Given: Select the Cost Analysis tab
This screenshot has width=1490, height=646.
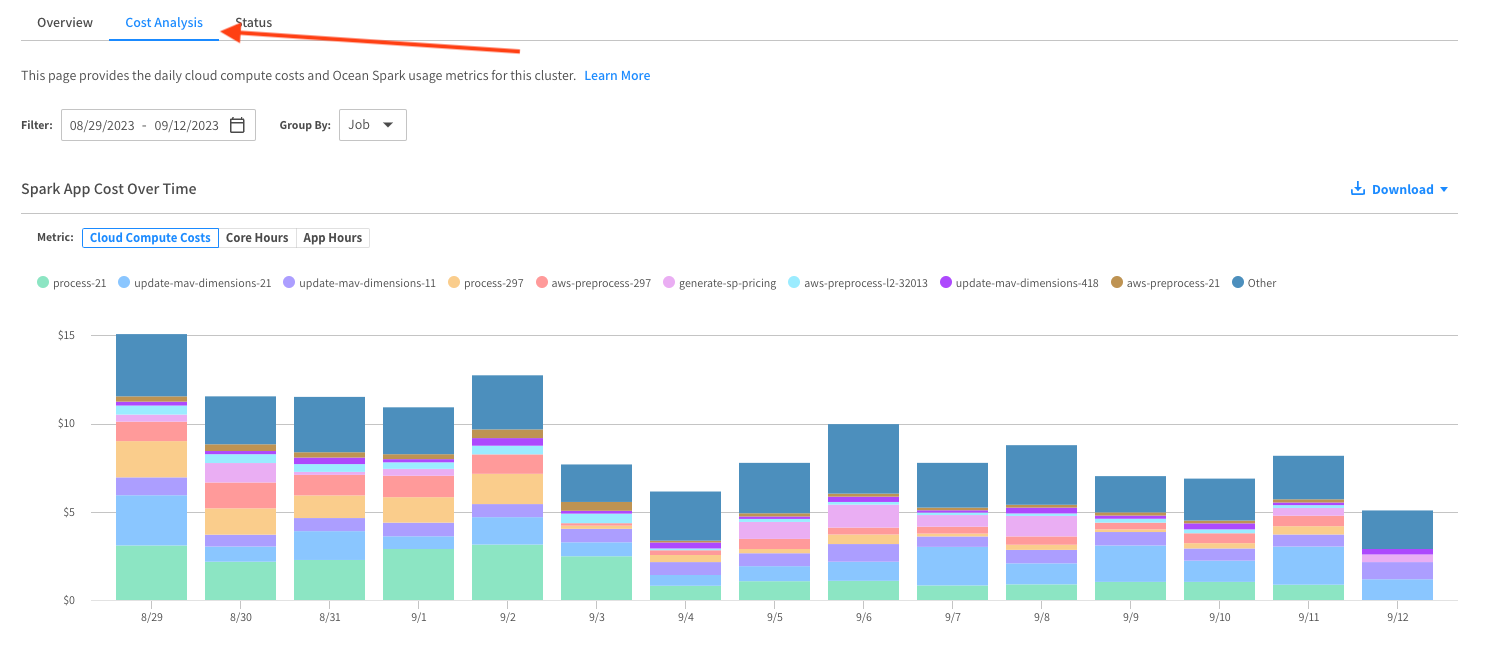Looking at the screenshot, I should [x=164, y=22].
